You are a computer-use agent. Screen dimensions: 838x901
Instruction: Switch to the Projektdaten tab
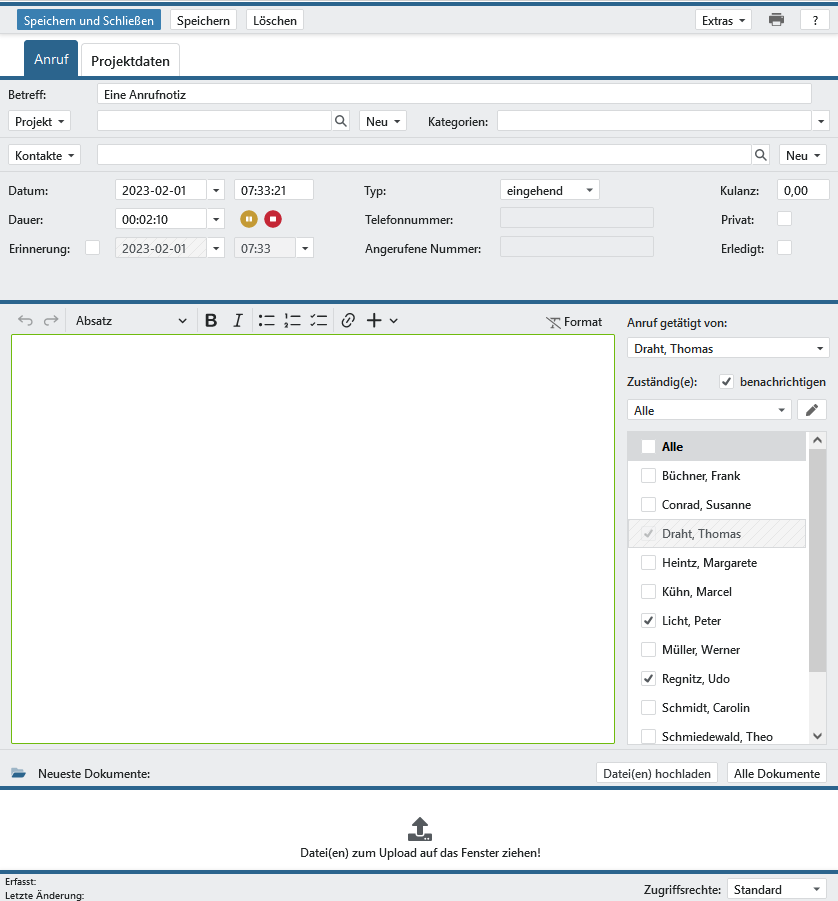tap(130, 61)
